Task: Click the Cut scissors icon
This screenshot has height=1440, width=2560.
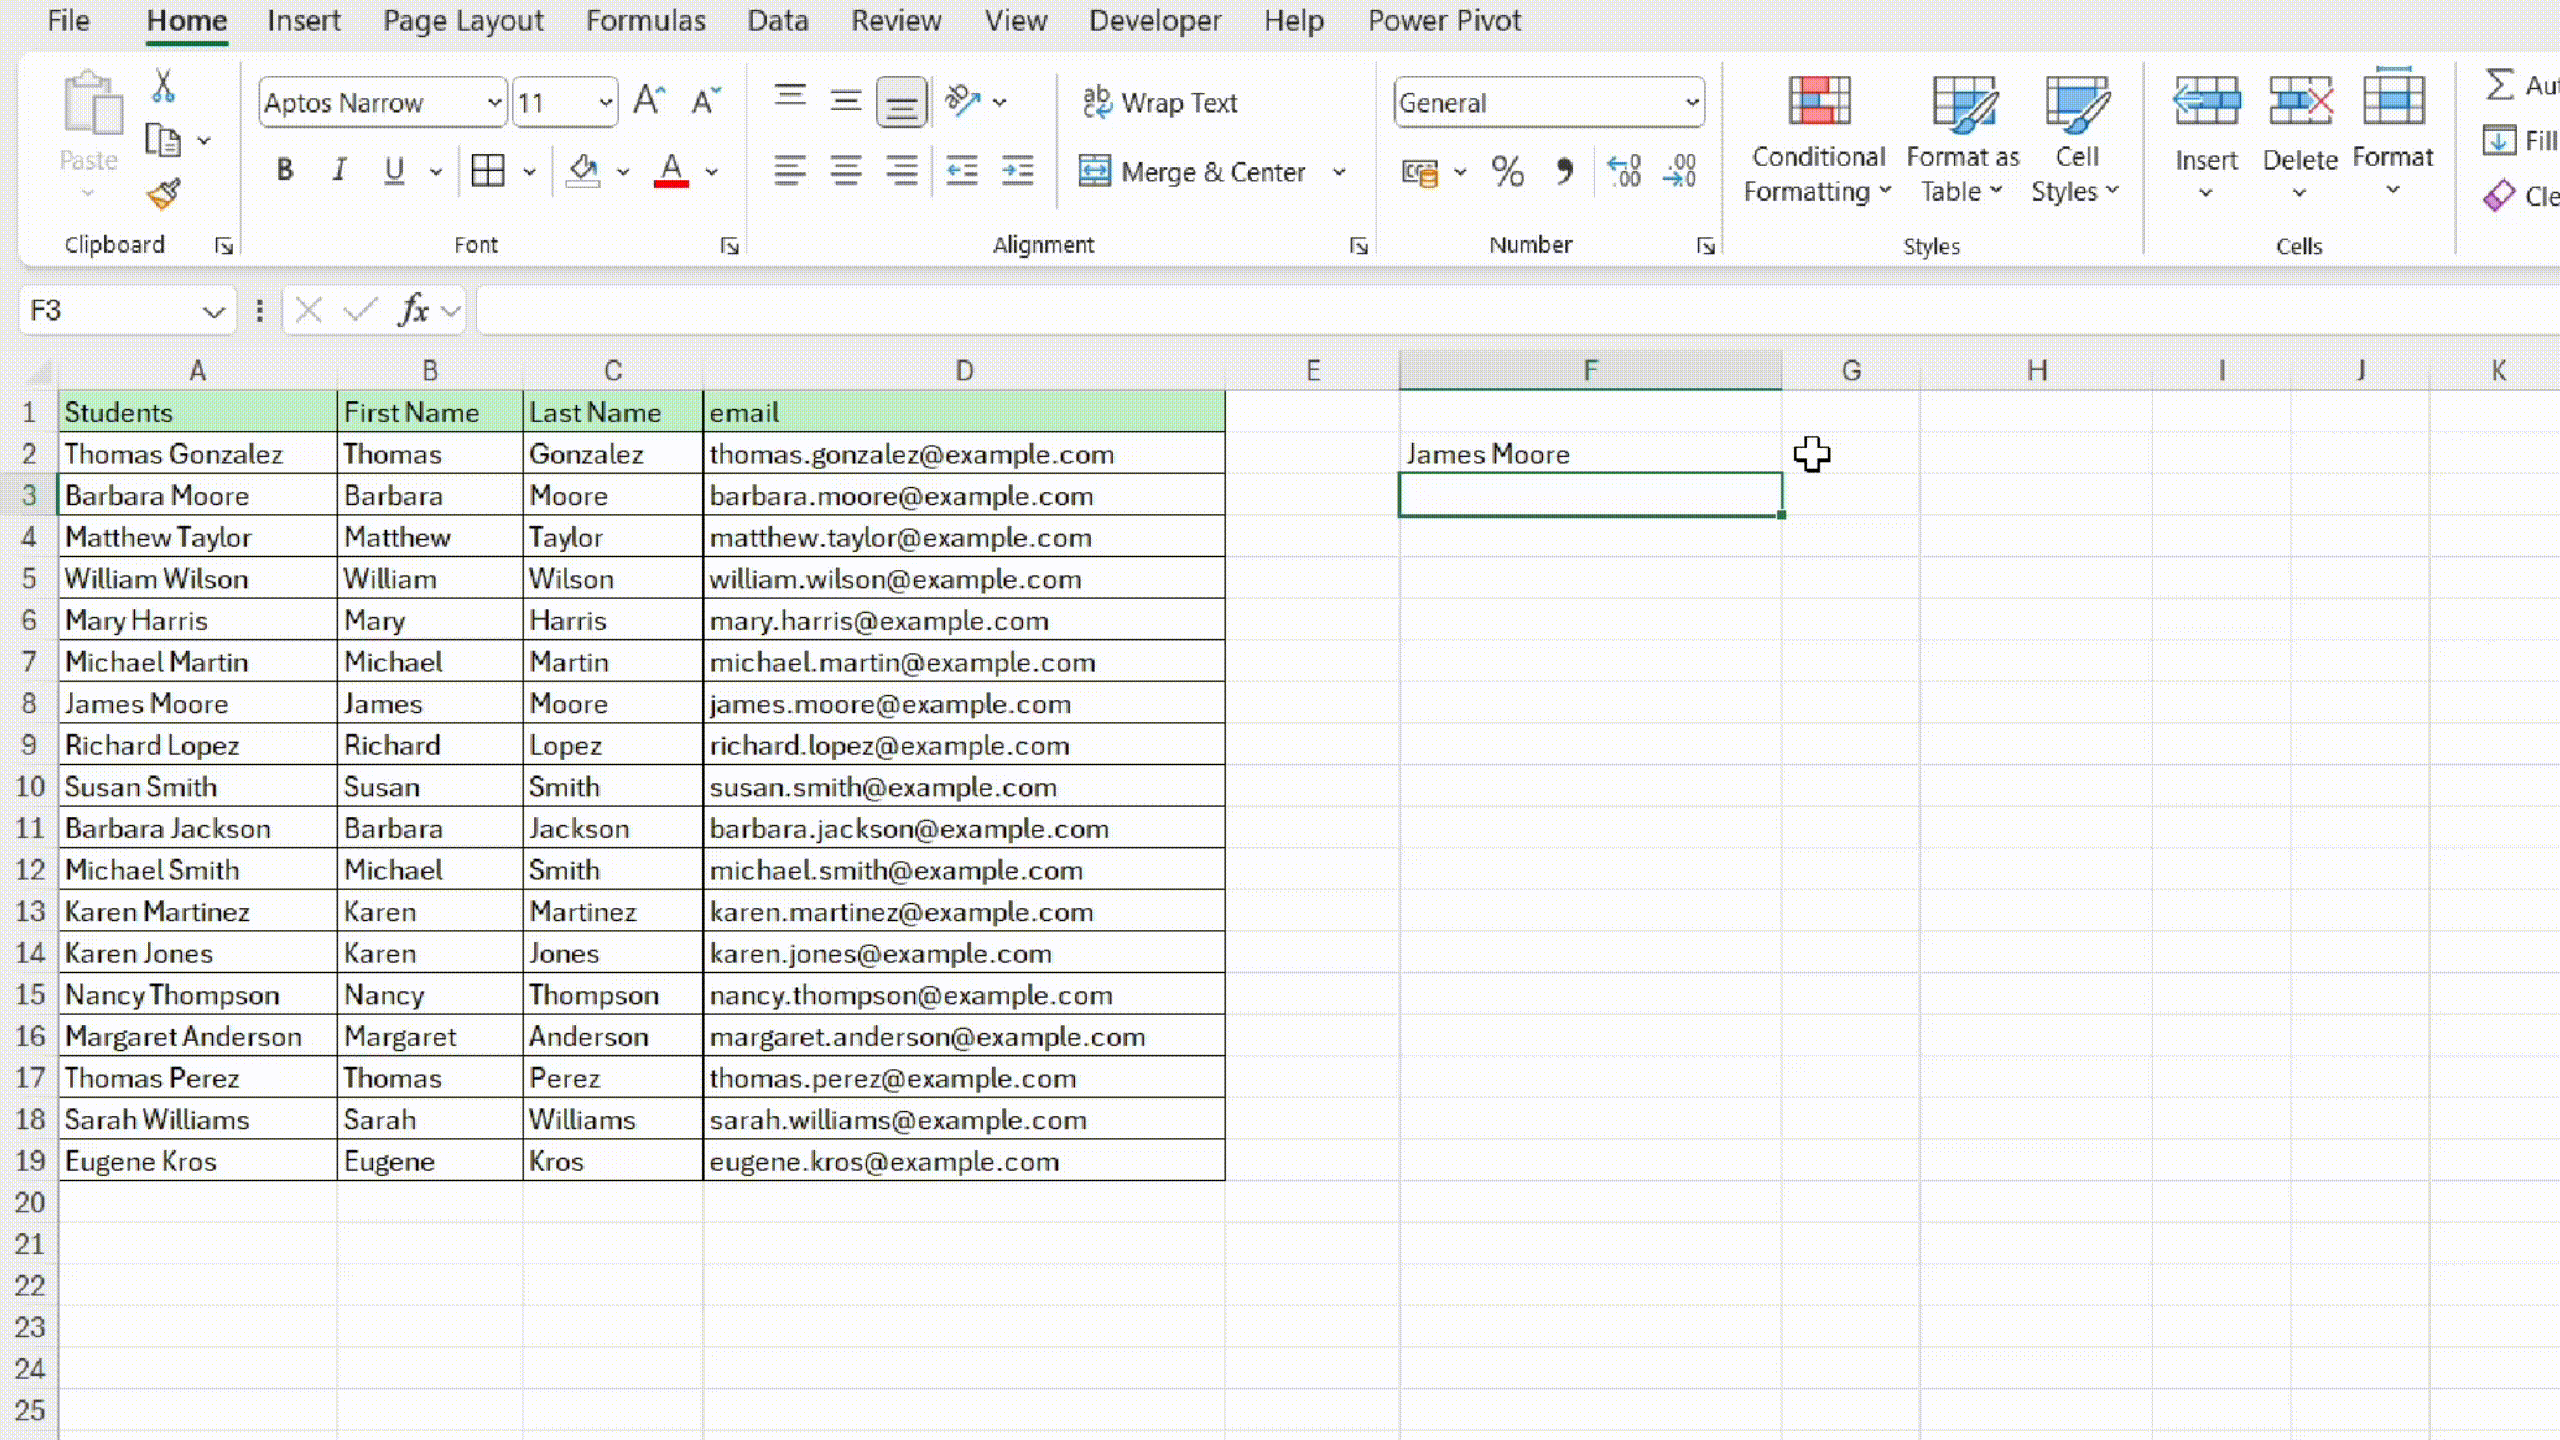Action: [163, 87]
